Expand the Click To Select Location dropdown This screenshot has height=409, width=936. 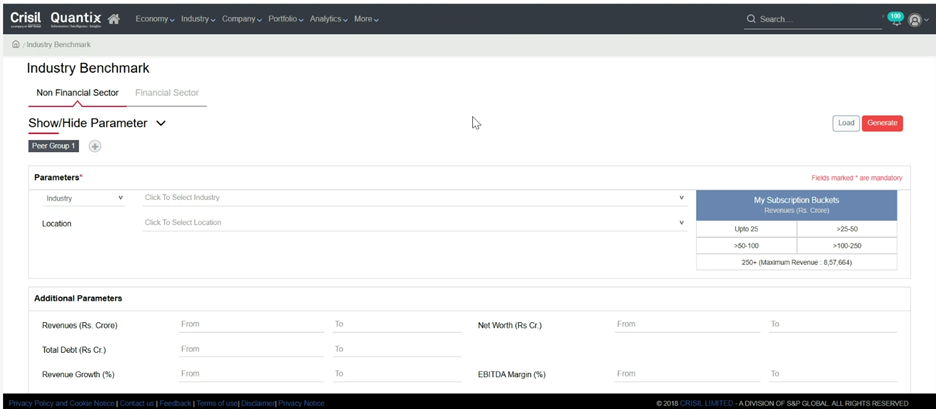point(414,223)
